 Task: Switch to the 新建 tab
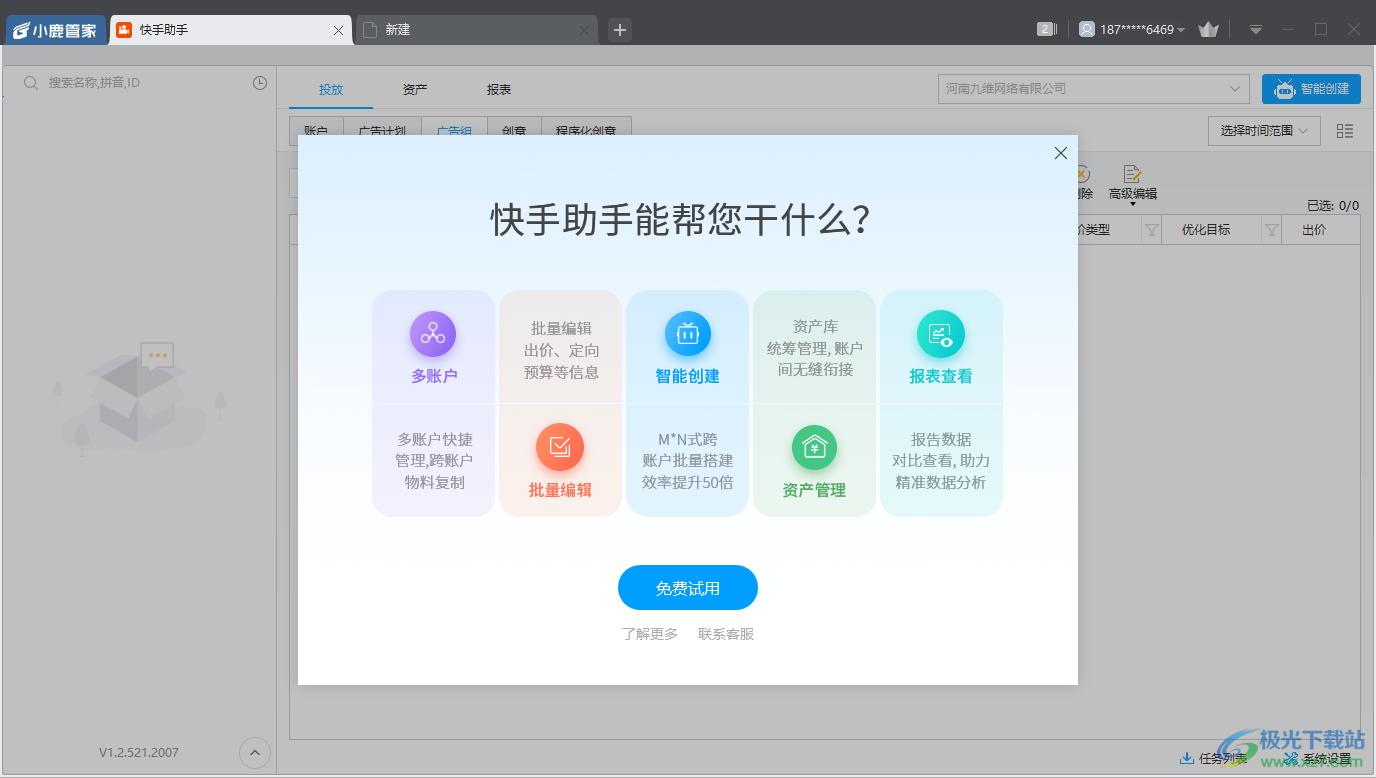pyautogui.click(x=476, y=30)
